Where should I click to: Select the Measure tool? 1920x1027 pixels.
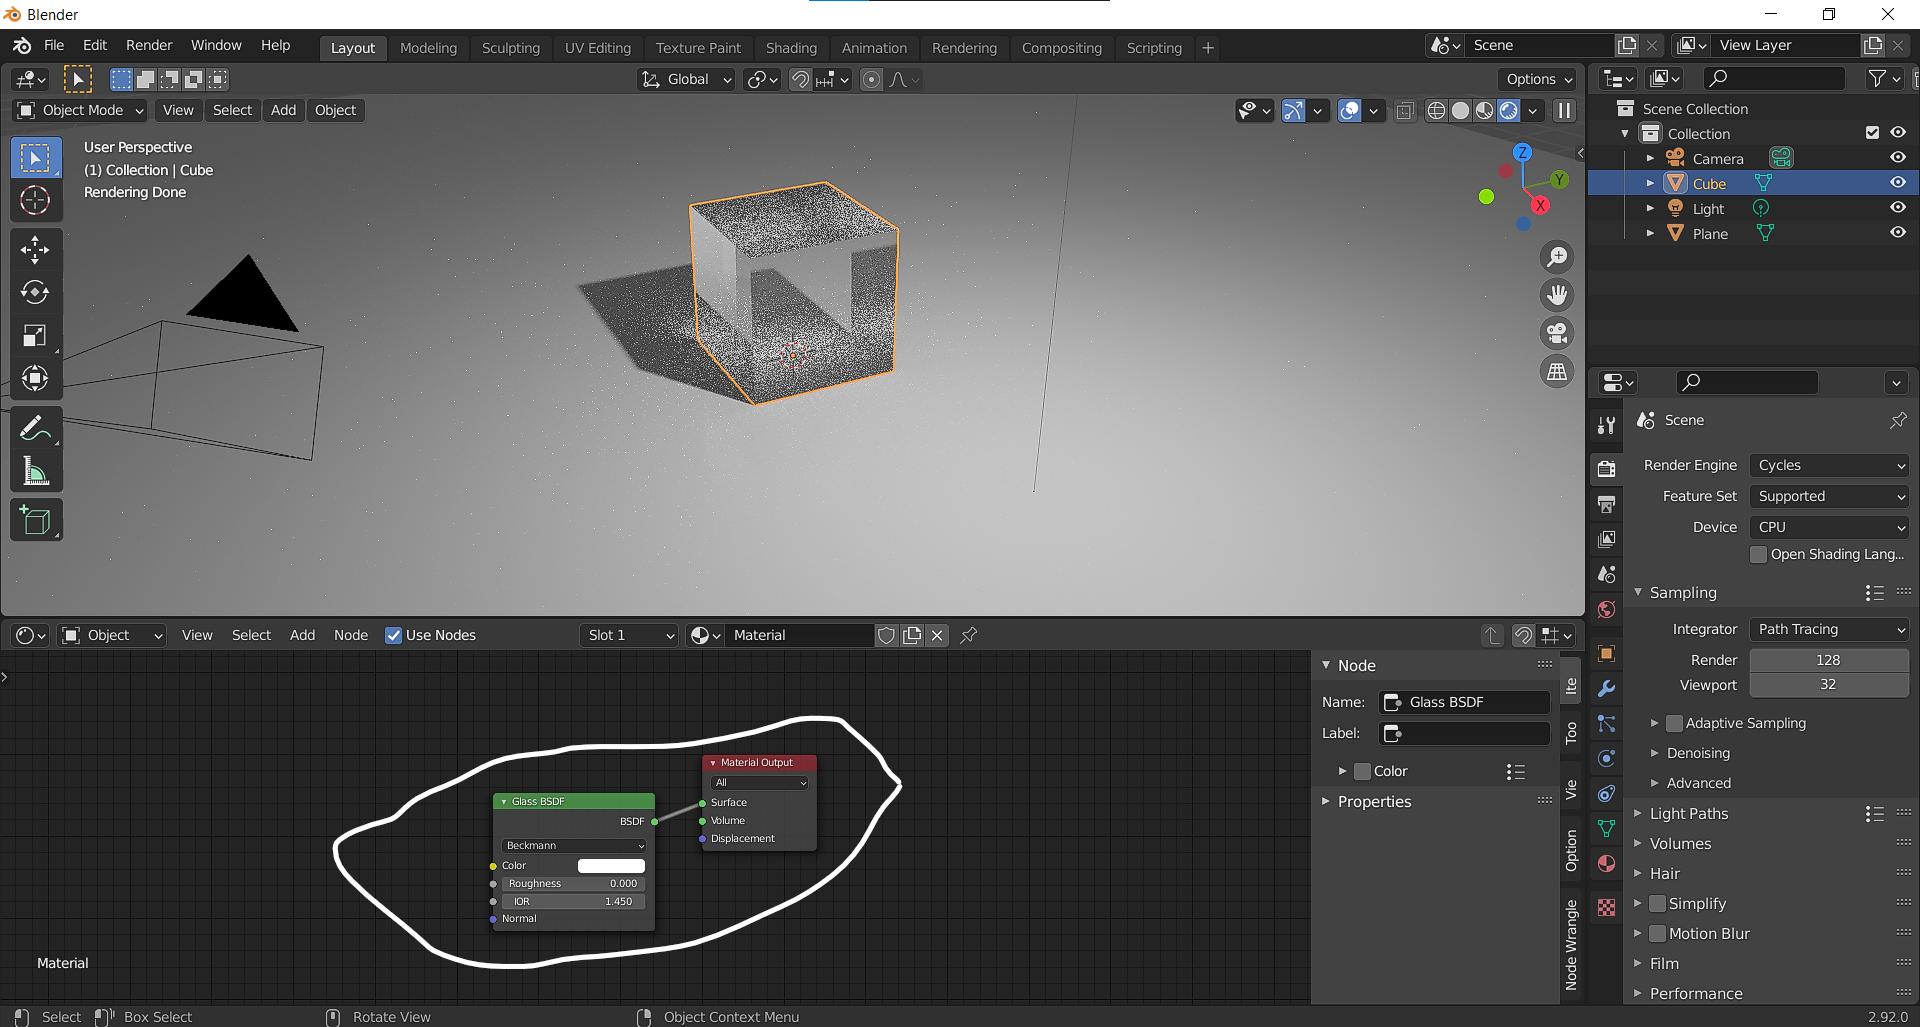(36, 470)
